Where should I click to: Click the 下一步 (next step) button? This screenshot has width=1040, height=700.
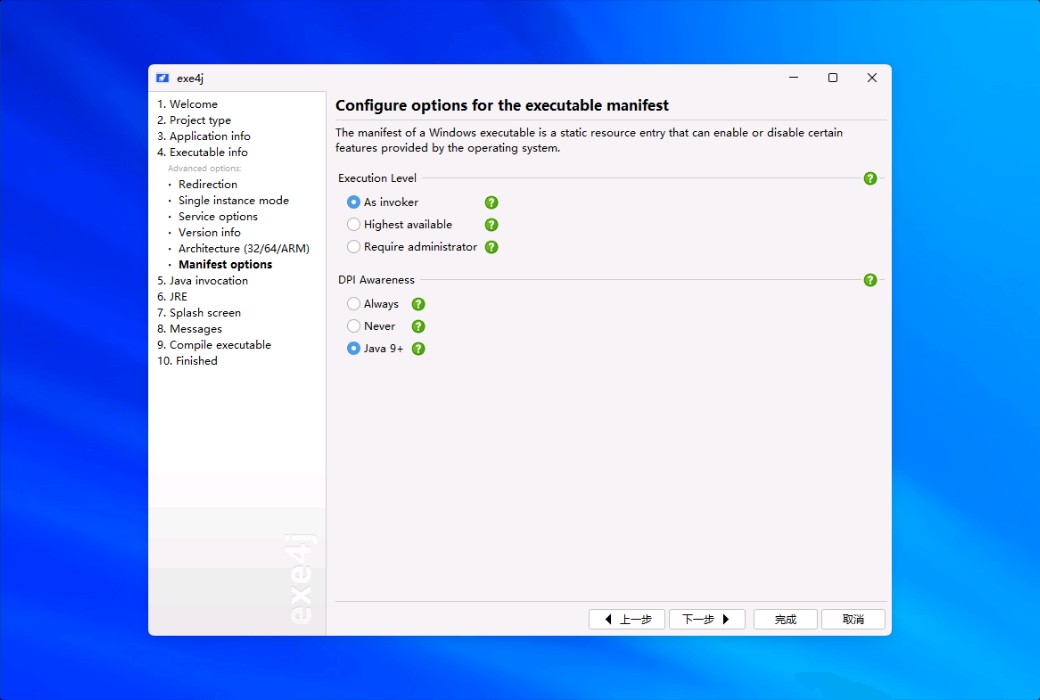[707, 619]
